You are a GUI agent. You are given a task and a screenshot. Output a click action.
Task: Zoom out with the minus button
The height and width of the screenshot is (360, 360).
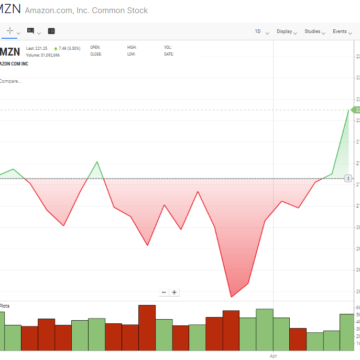coord(164,293)
